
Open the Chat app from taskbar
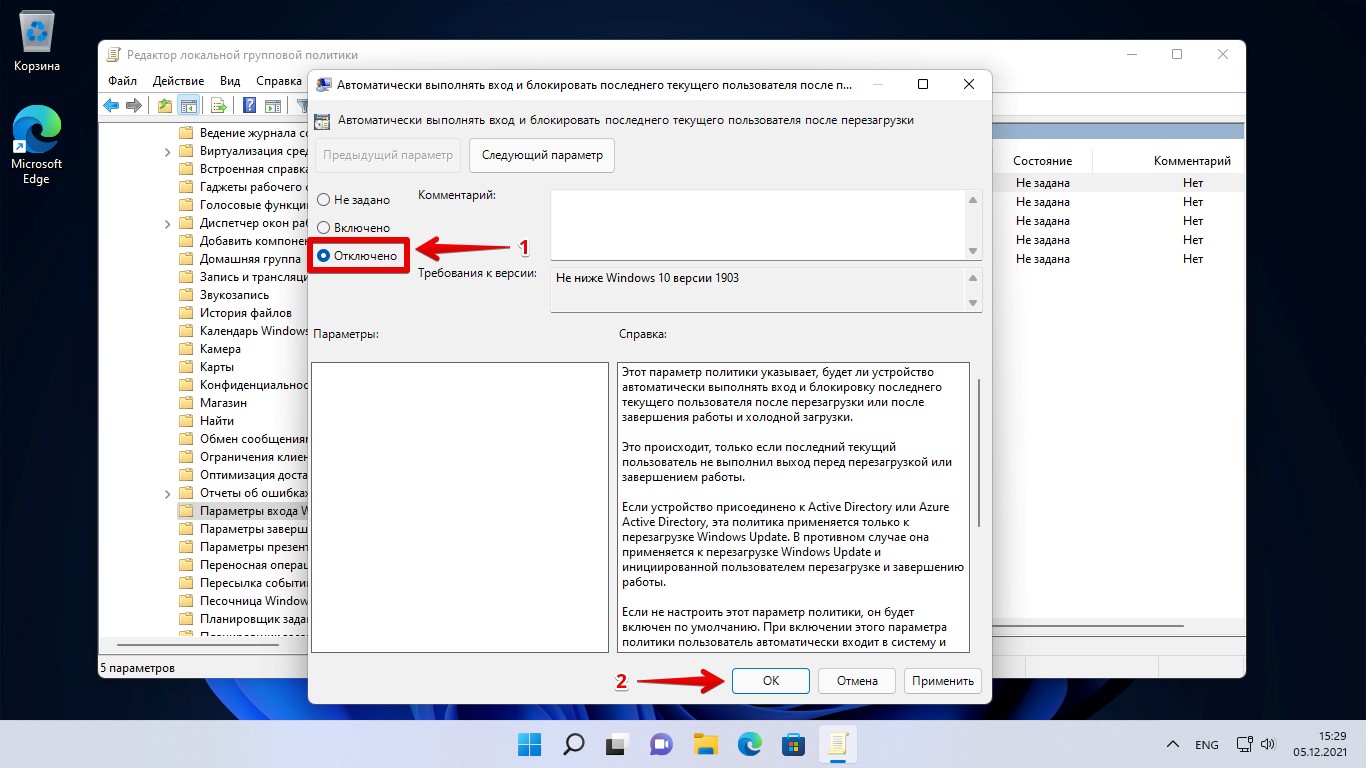tap(662, 744)
